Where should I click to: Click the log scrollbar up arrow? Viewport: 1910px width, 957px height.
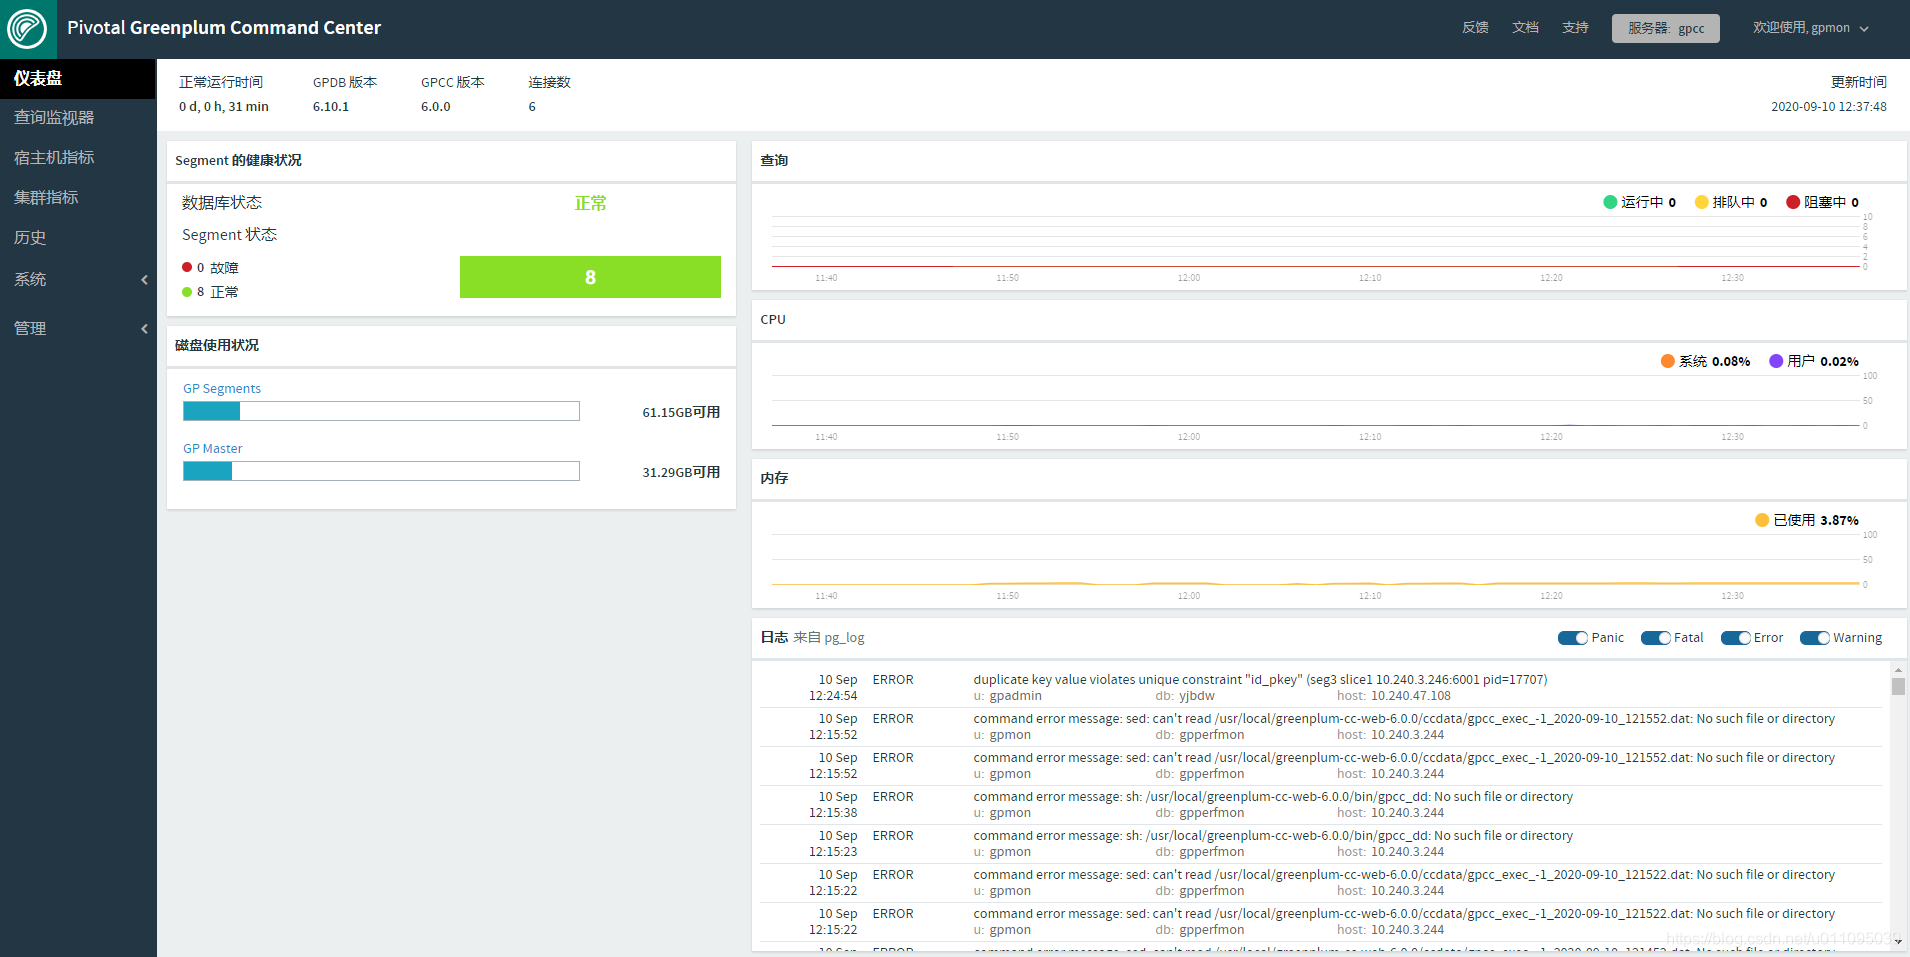tap(1898, 670)
